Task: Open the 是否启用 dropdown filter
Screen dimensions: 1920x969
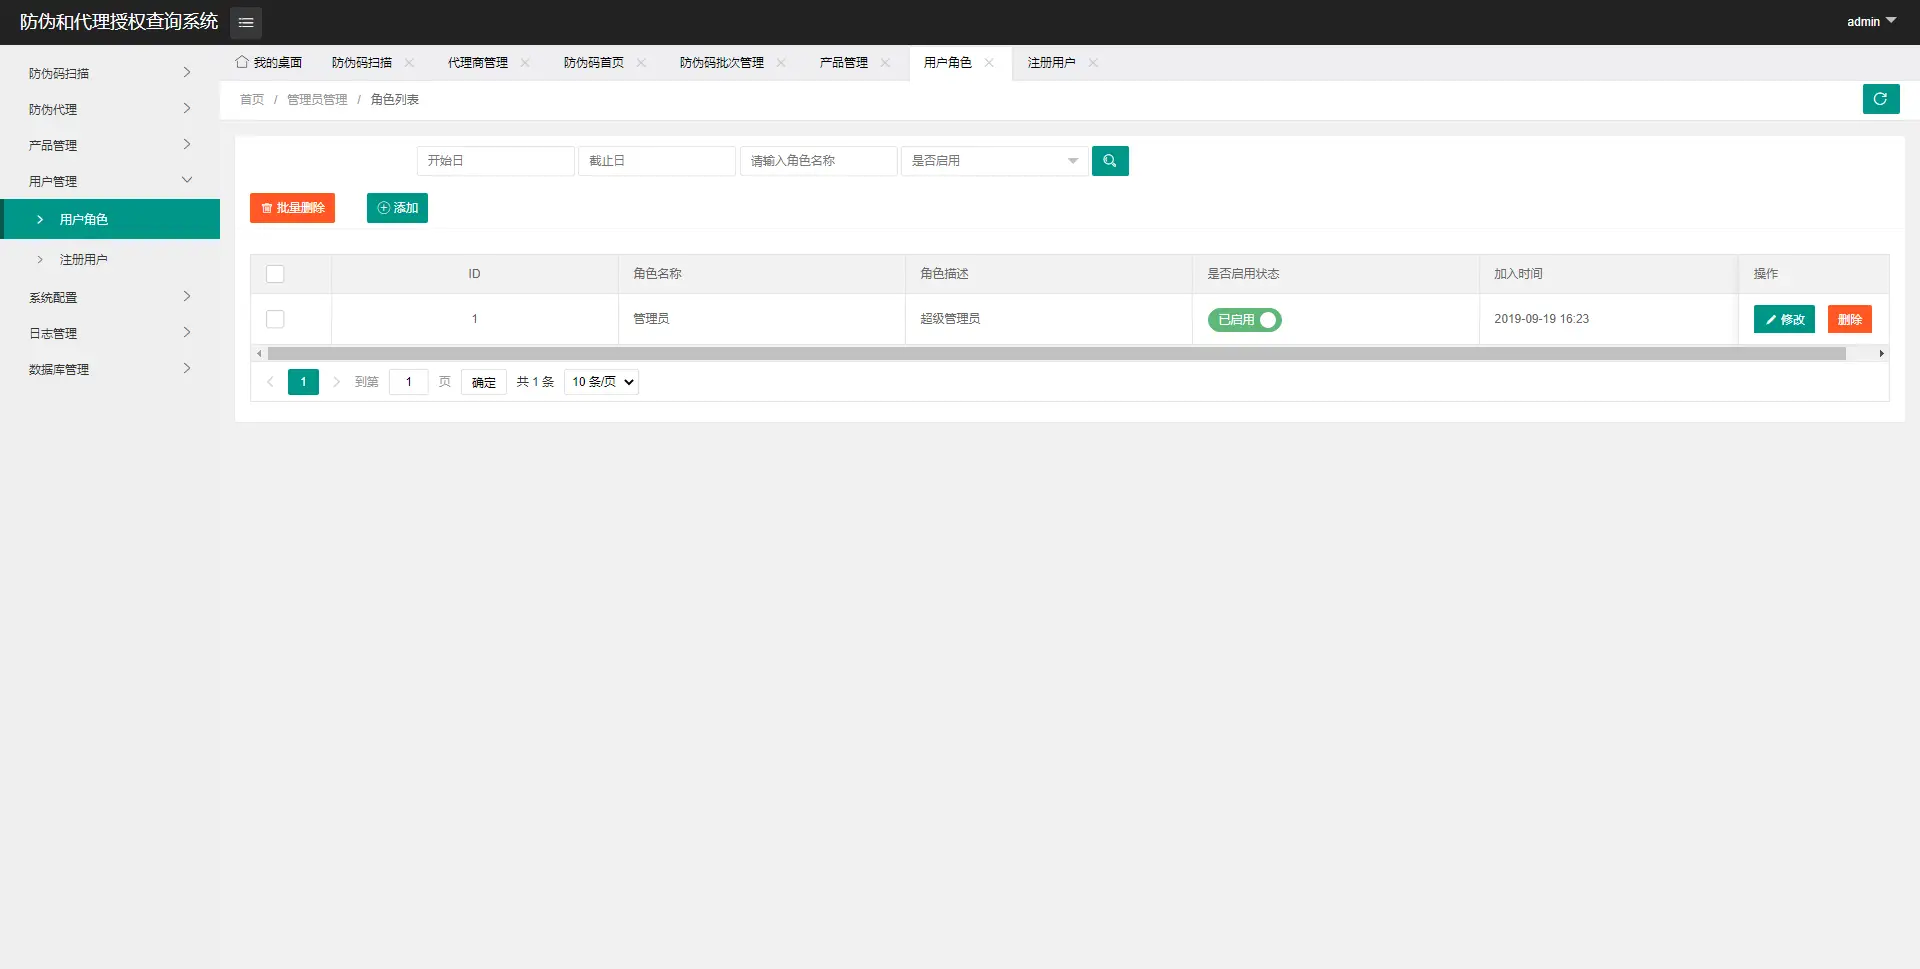Action: [994, 161]
